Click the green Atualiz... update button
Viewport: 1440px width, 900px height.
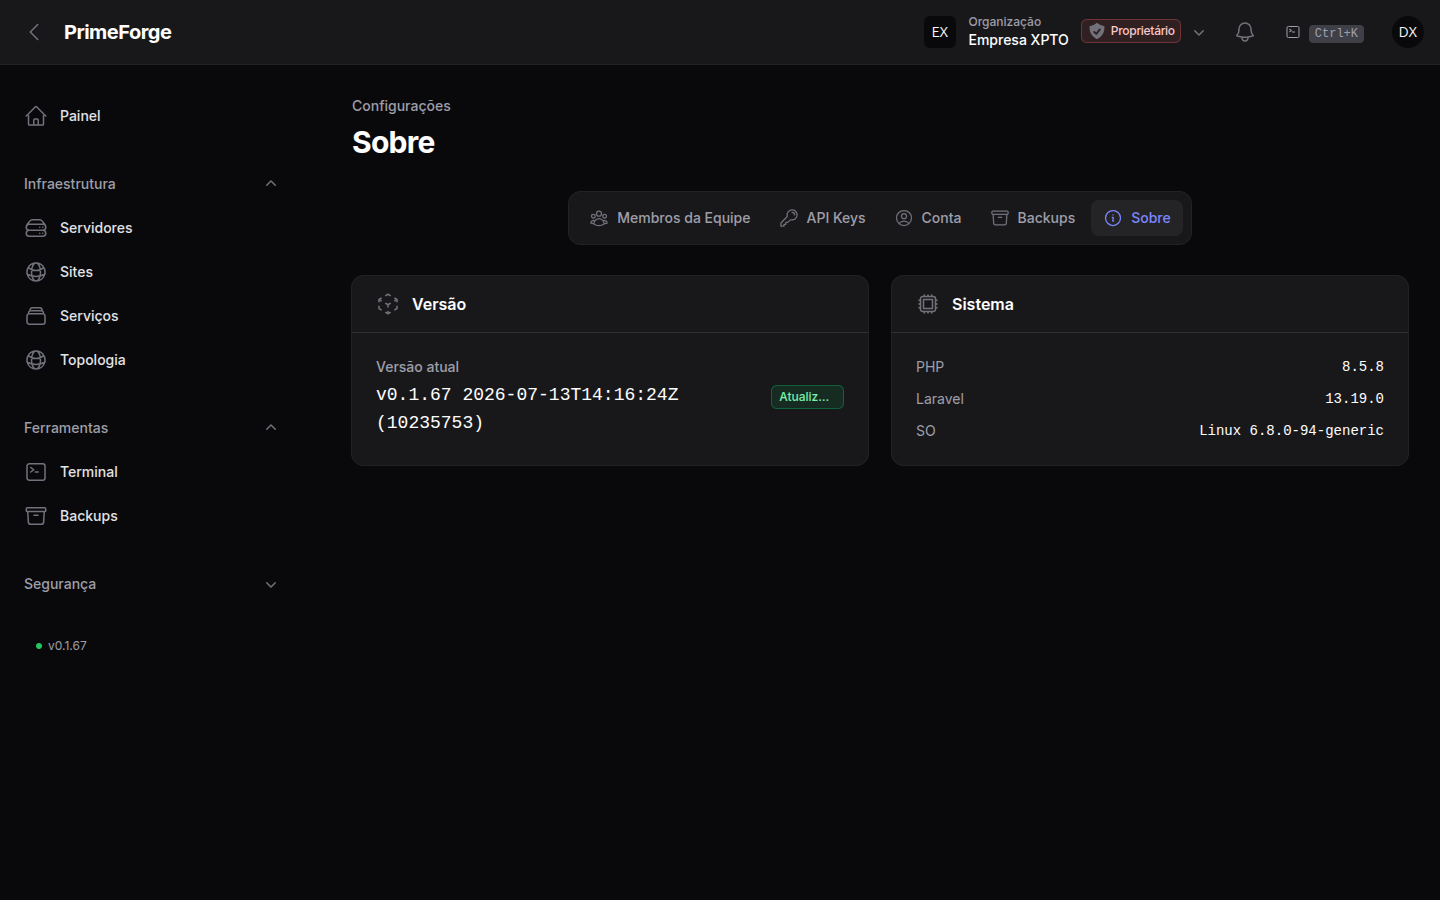click(807, 397)
